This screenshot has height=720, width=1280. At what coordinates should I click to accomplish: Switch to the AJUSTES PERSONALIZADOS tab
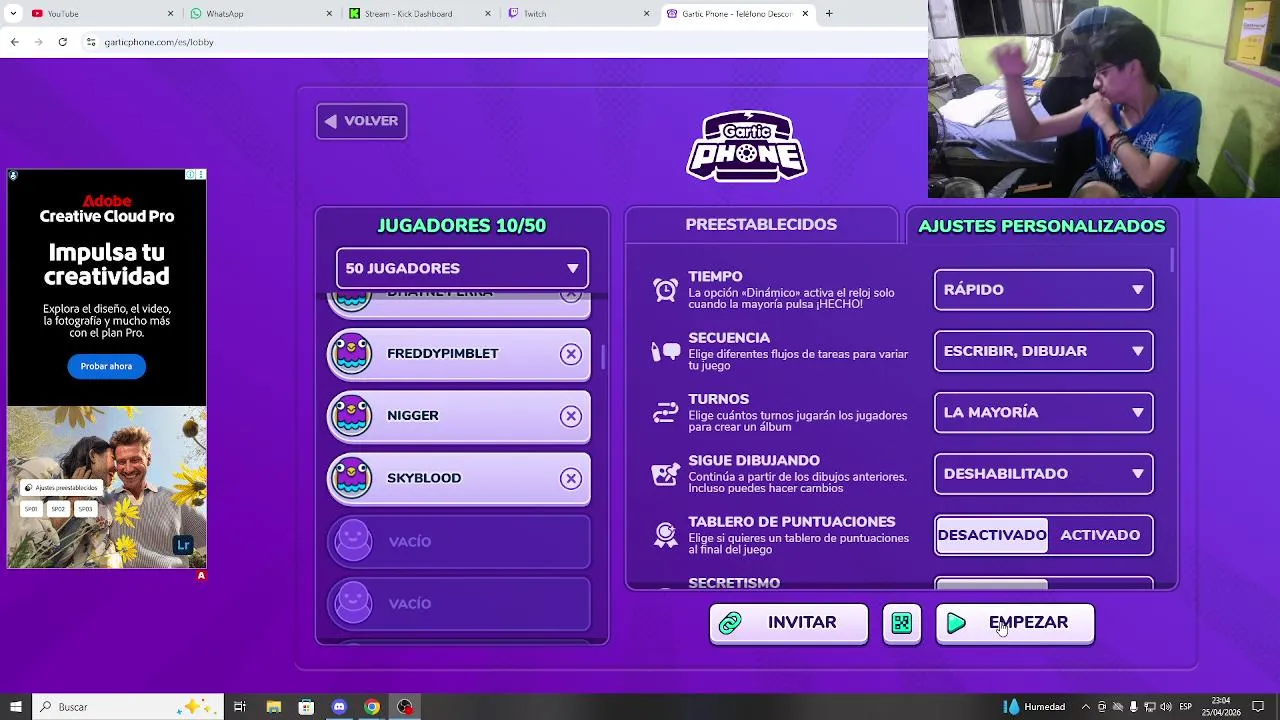click(x=1042, y=226)
